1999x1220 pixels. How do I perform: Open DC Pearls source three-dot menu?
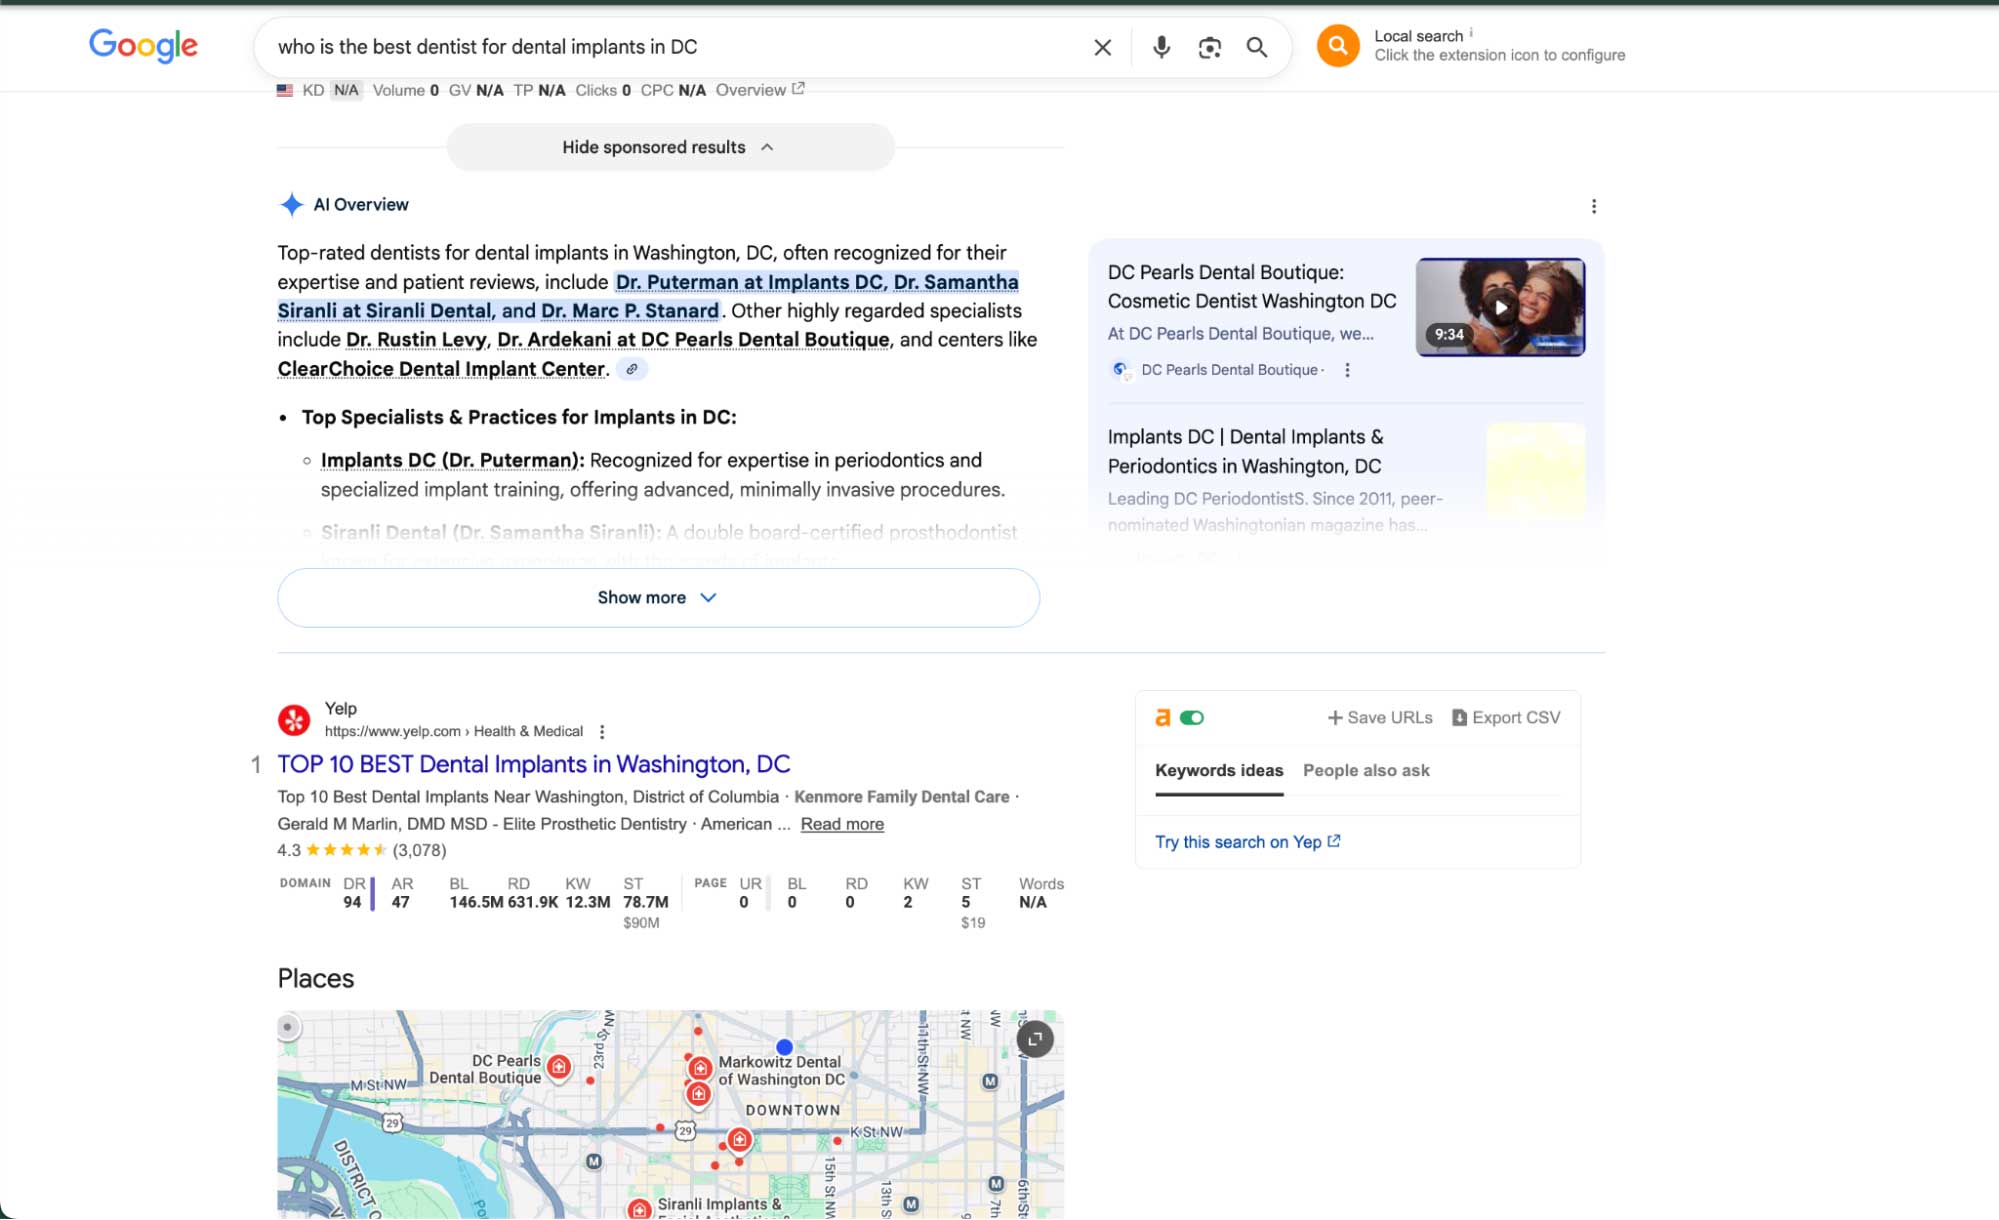tap(1347, 370)
